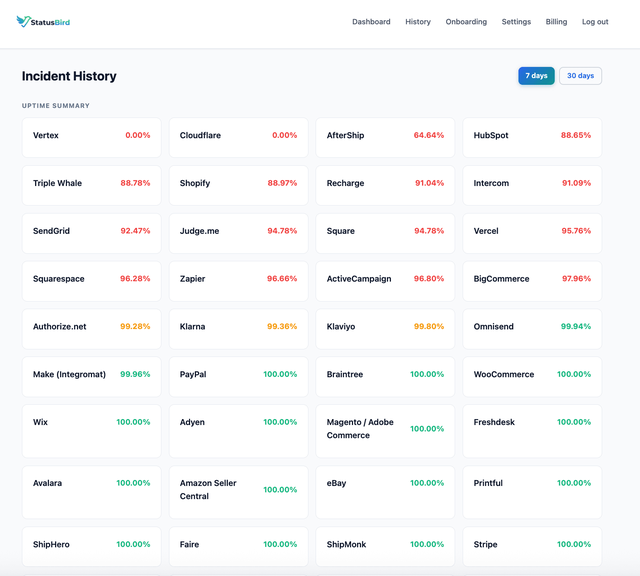Click the PayPal service name
Screen dimensions: 640x576
193,374
